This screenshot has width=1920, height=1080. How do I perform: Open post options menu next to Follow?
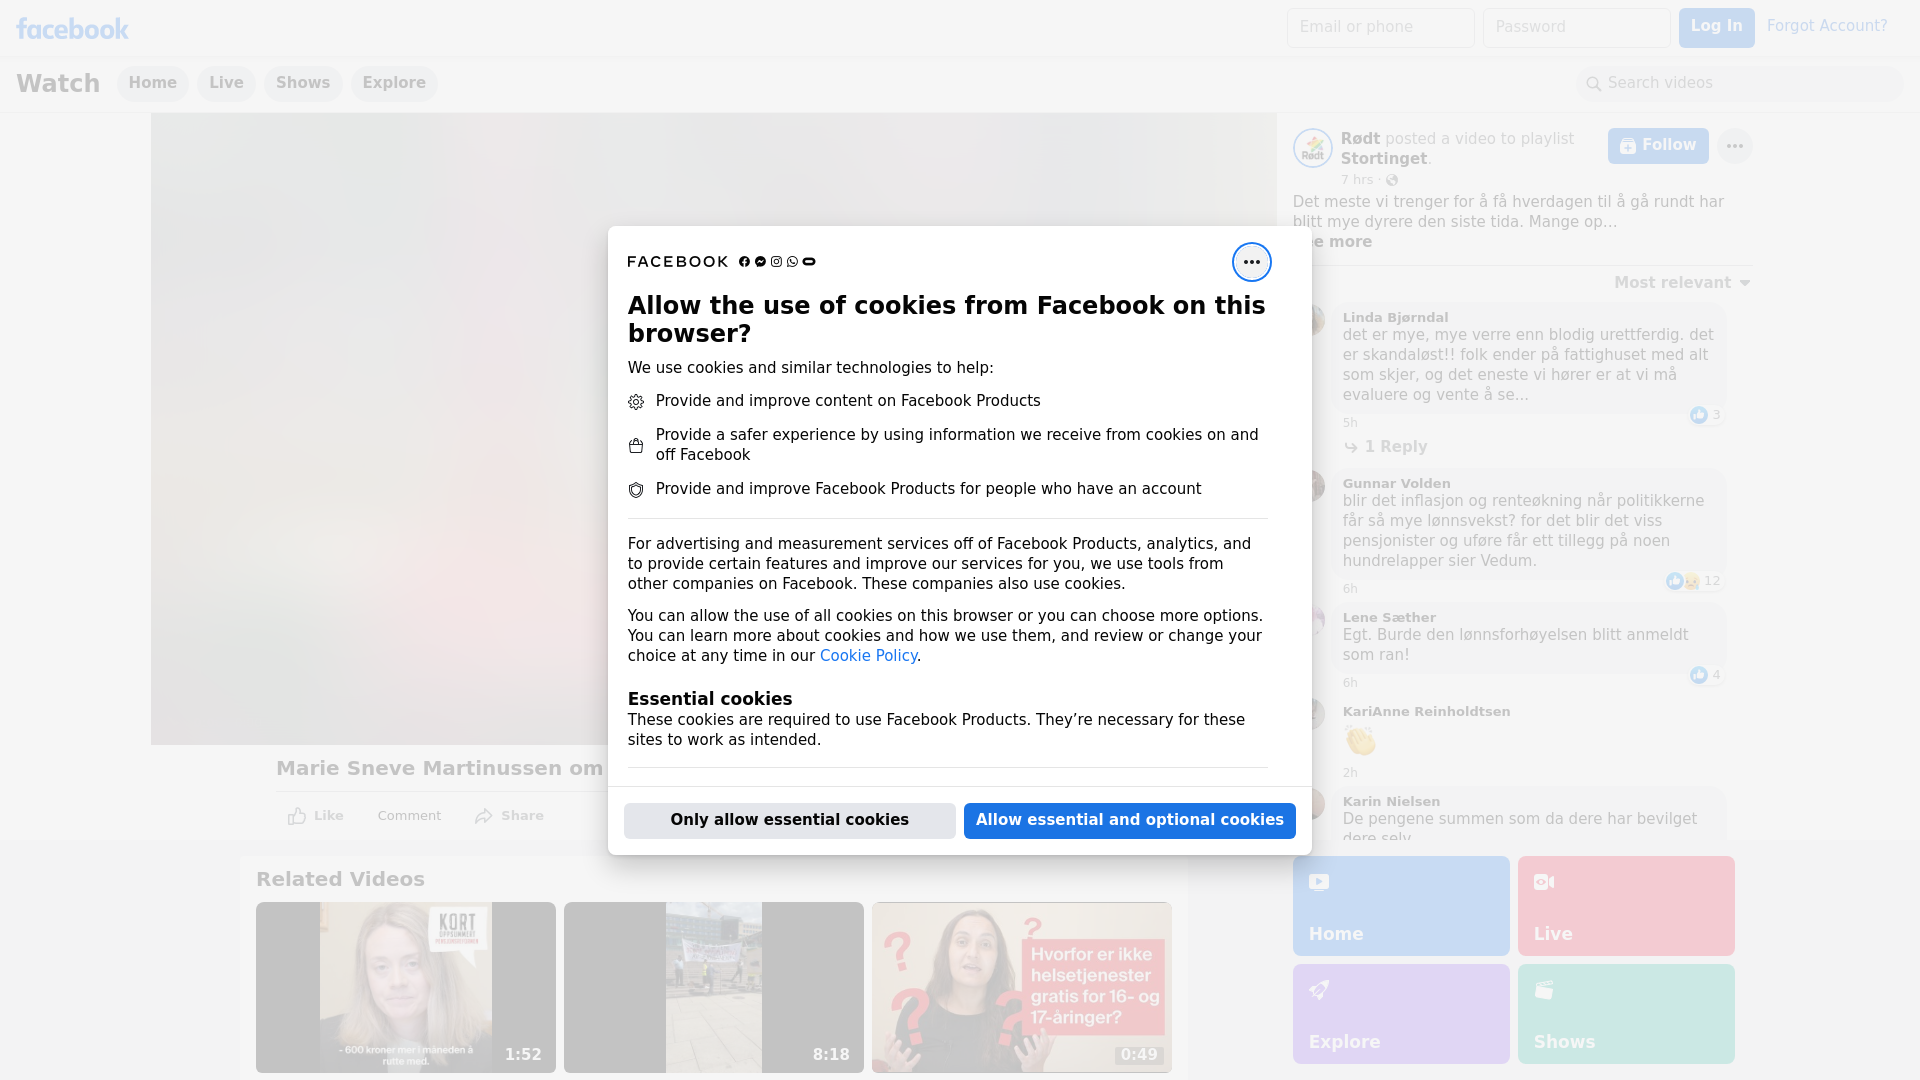tap(1734, 146)
